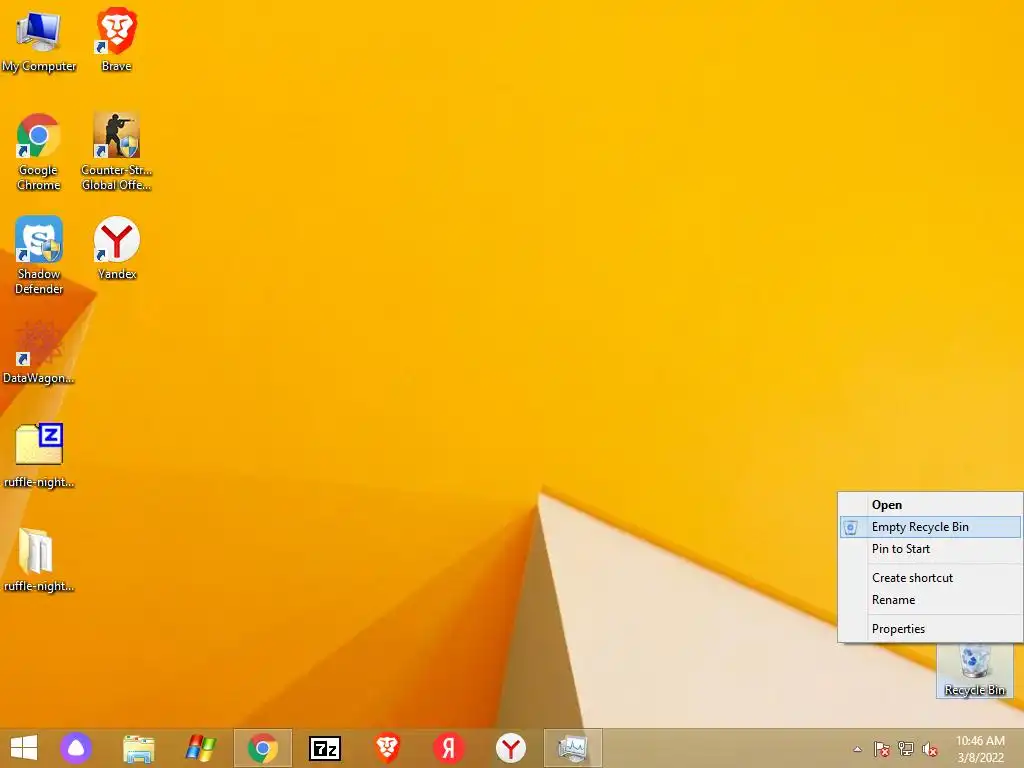Select the Brave desktop shortcut

[116, 38]
